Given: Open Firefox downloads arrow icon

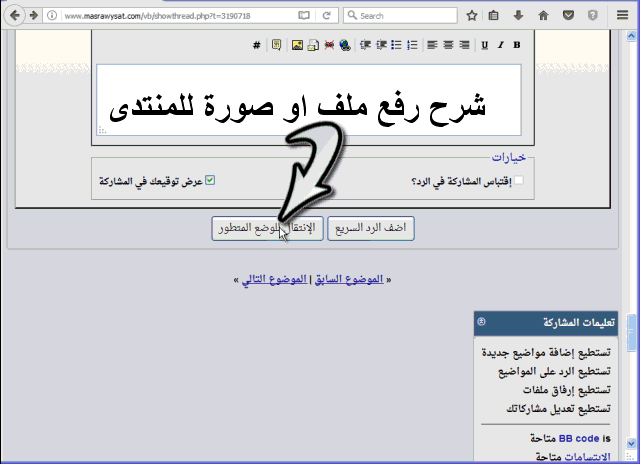Looking at the screenshot, I should coord(518,16).
